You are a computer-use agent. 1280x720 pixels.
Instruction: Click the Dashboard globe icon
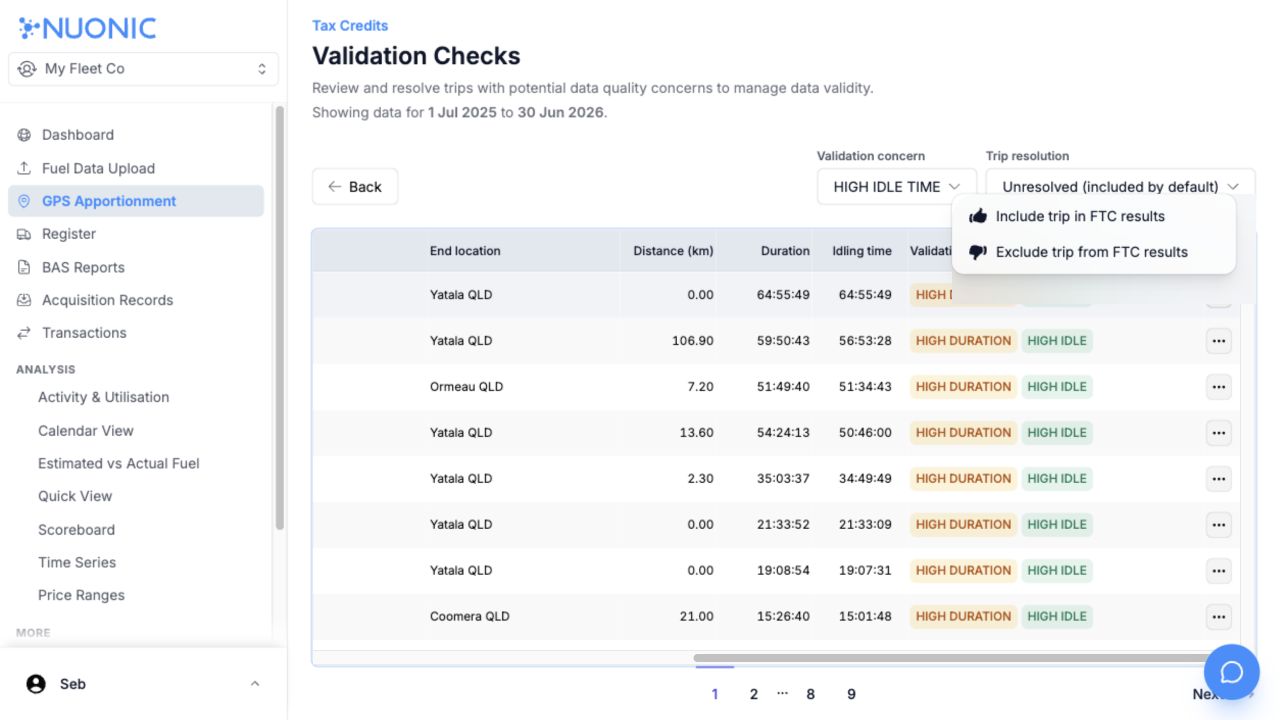click(x=24, y=135)
